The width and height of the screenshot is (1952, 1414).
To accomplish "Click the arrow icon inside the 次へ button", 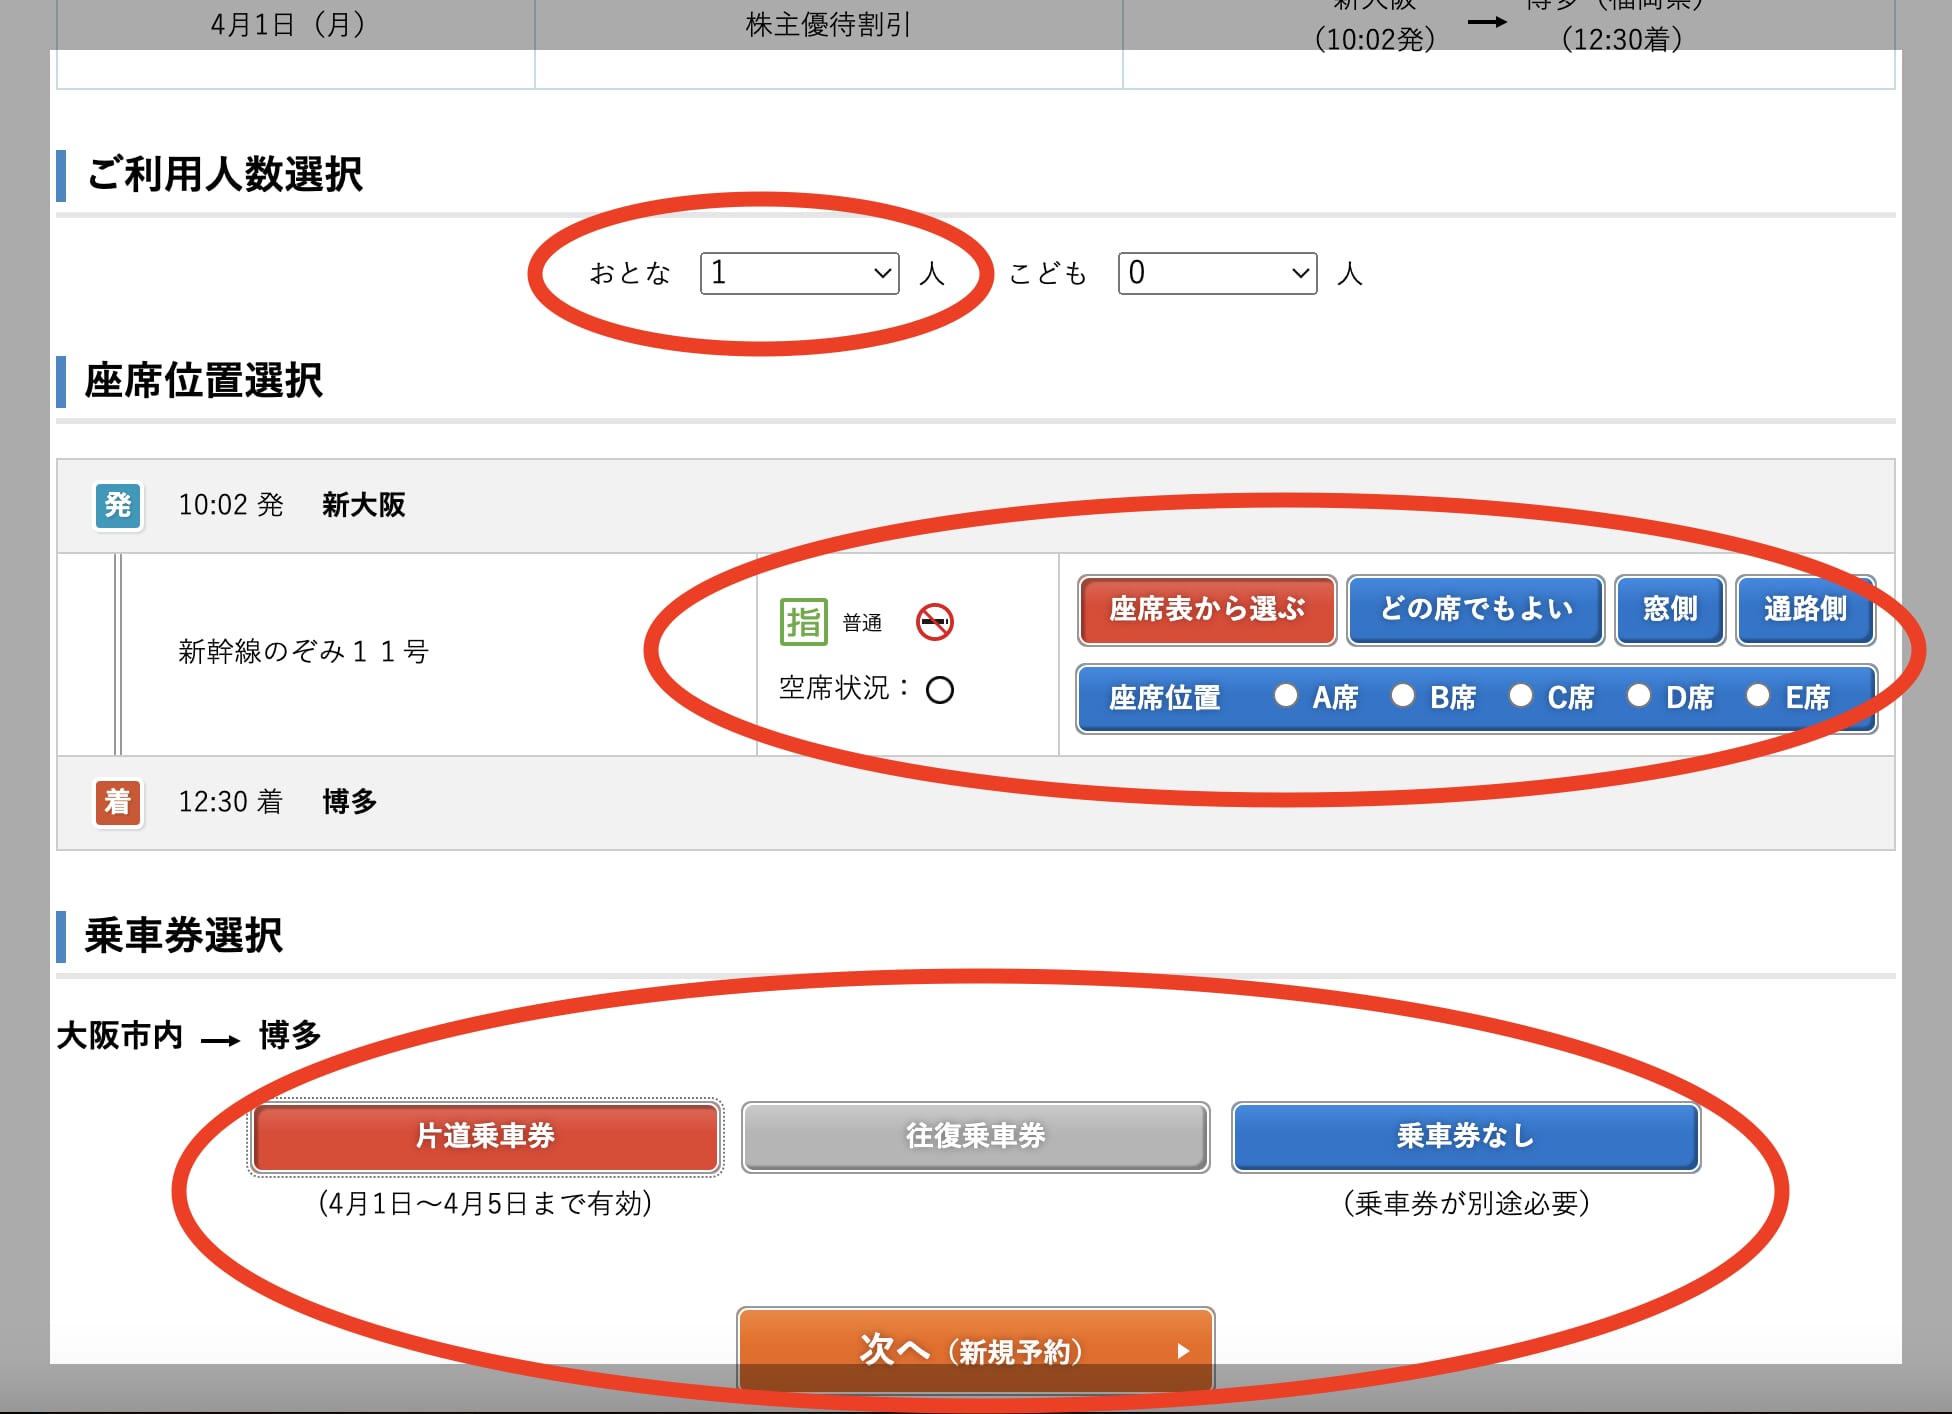I will [x=1185, y=1350].
